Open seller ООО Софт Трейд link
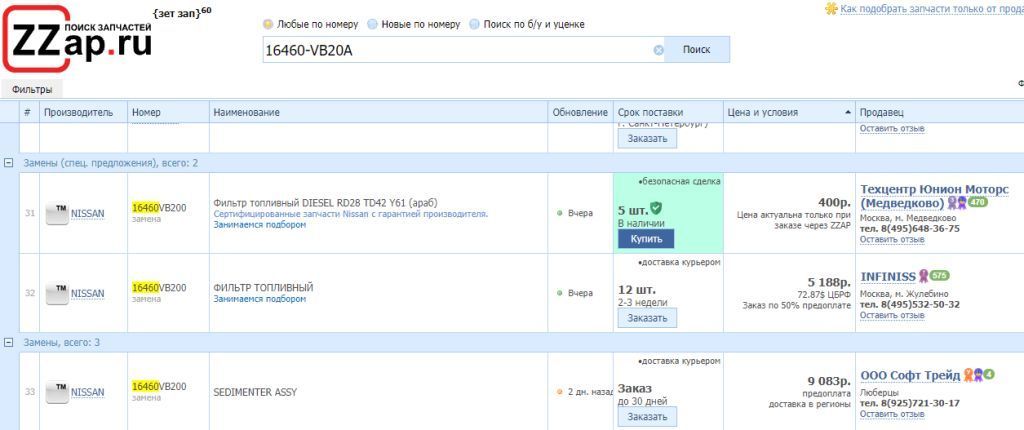The height and width of the screenshot is (430, 1024). pyautogui.click(x=910, y=375)
